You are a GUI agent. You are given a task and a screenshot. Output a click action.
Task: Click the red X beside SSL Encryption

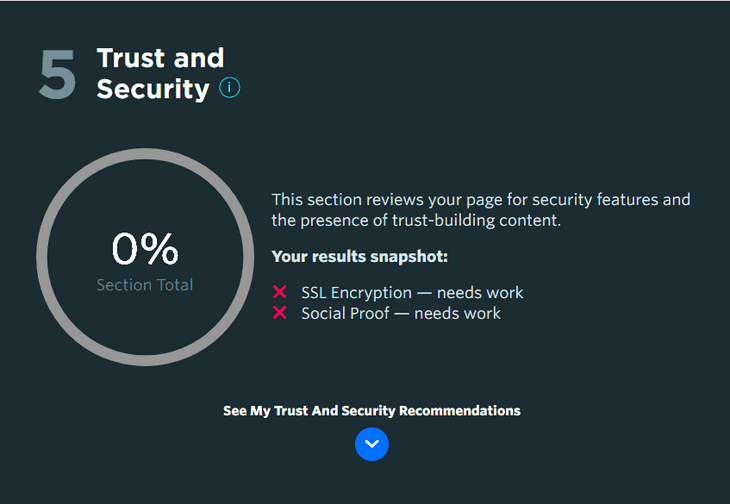tap(279, 292)
